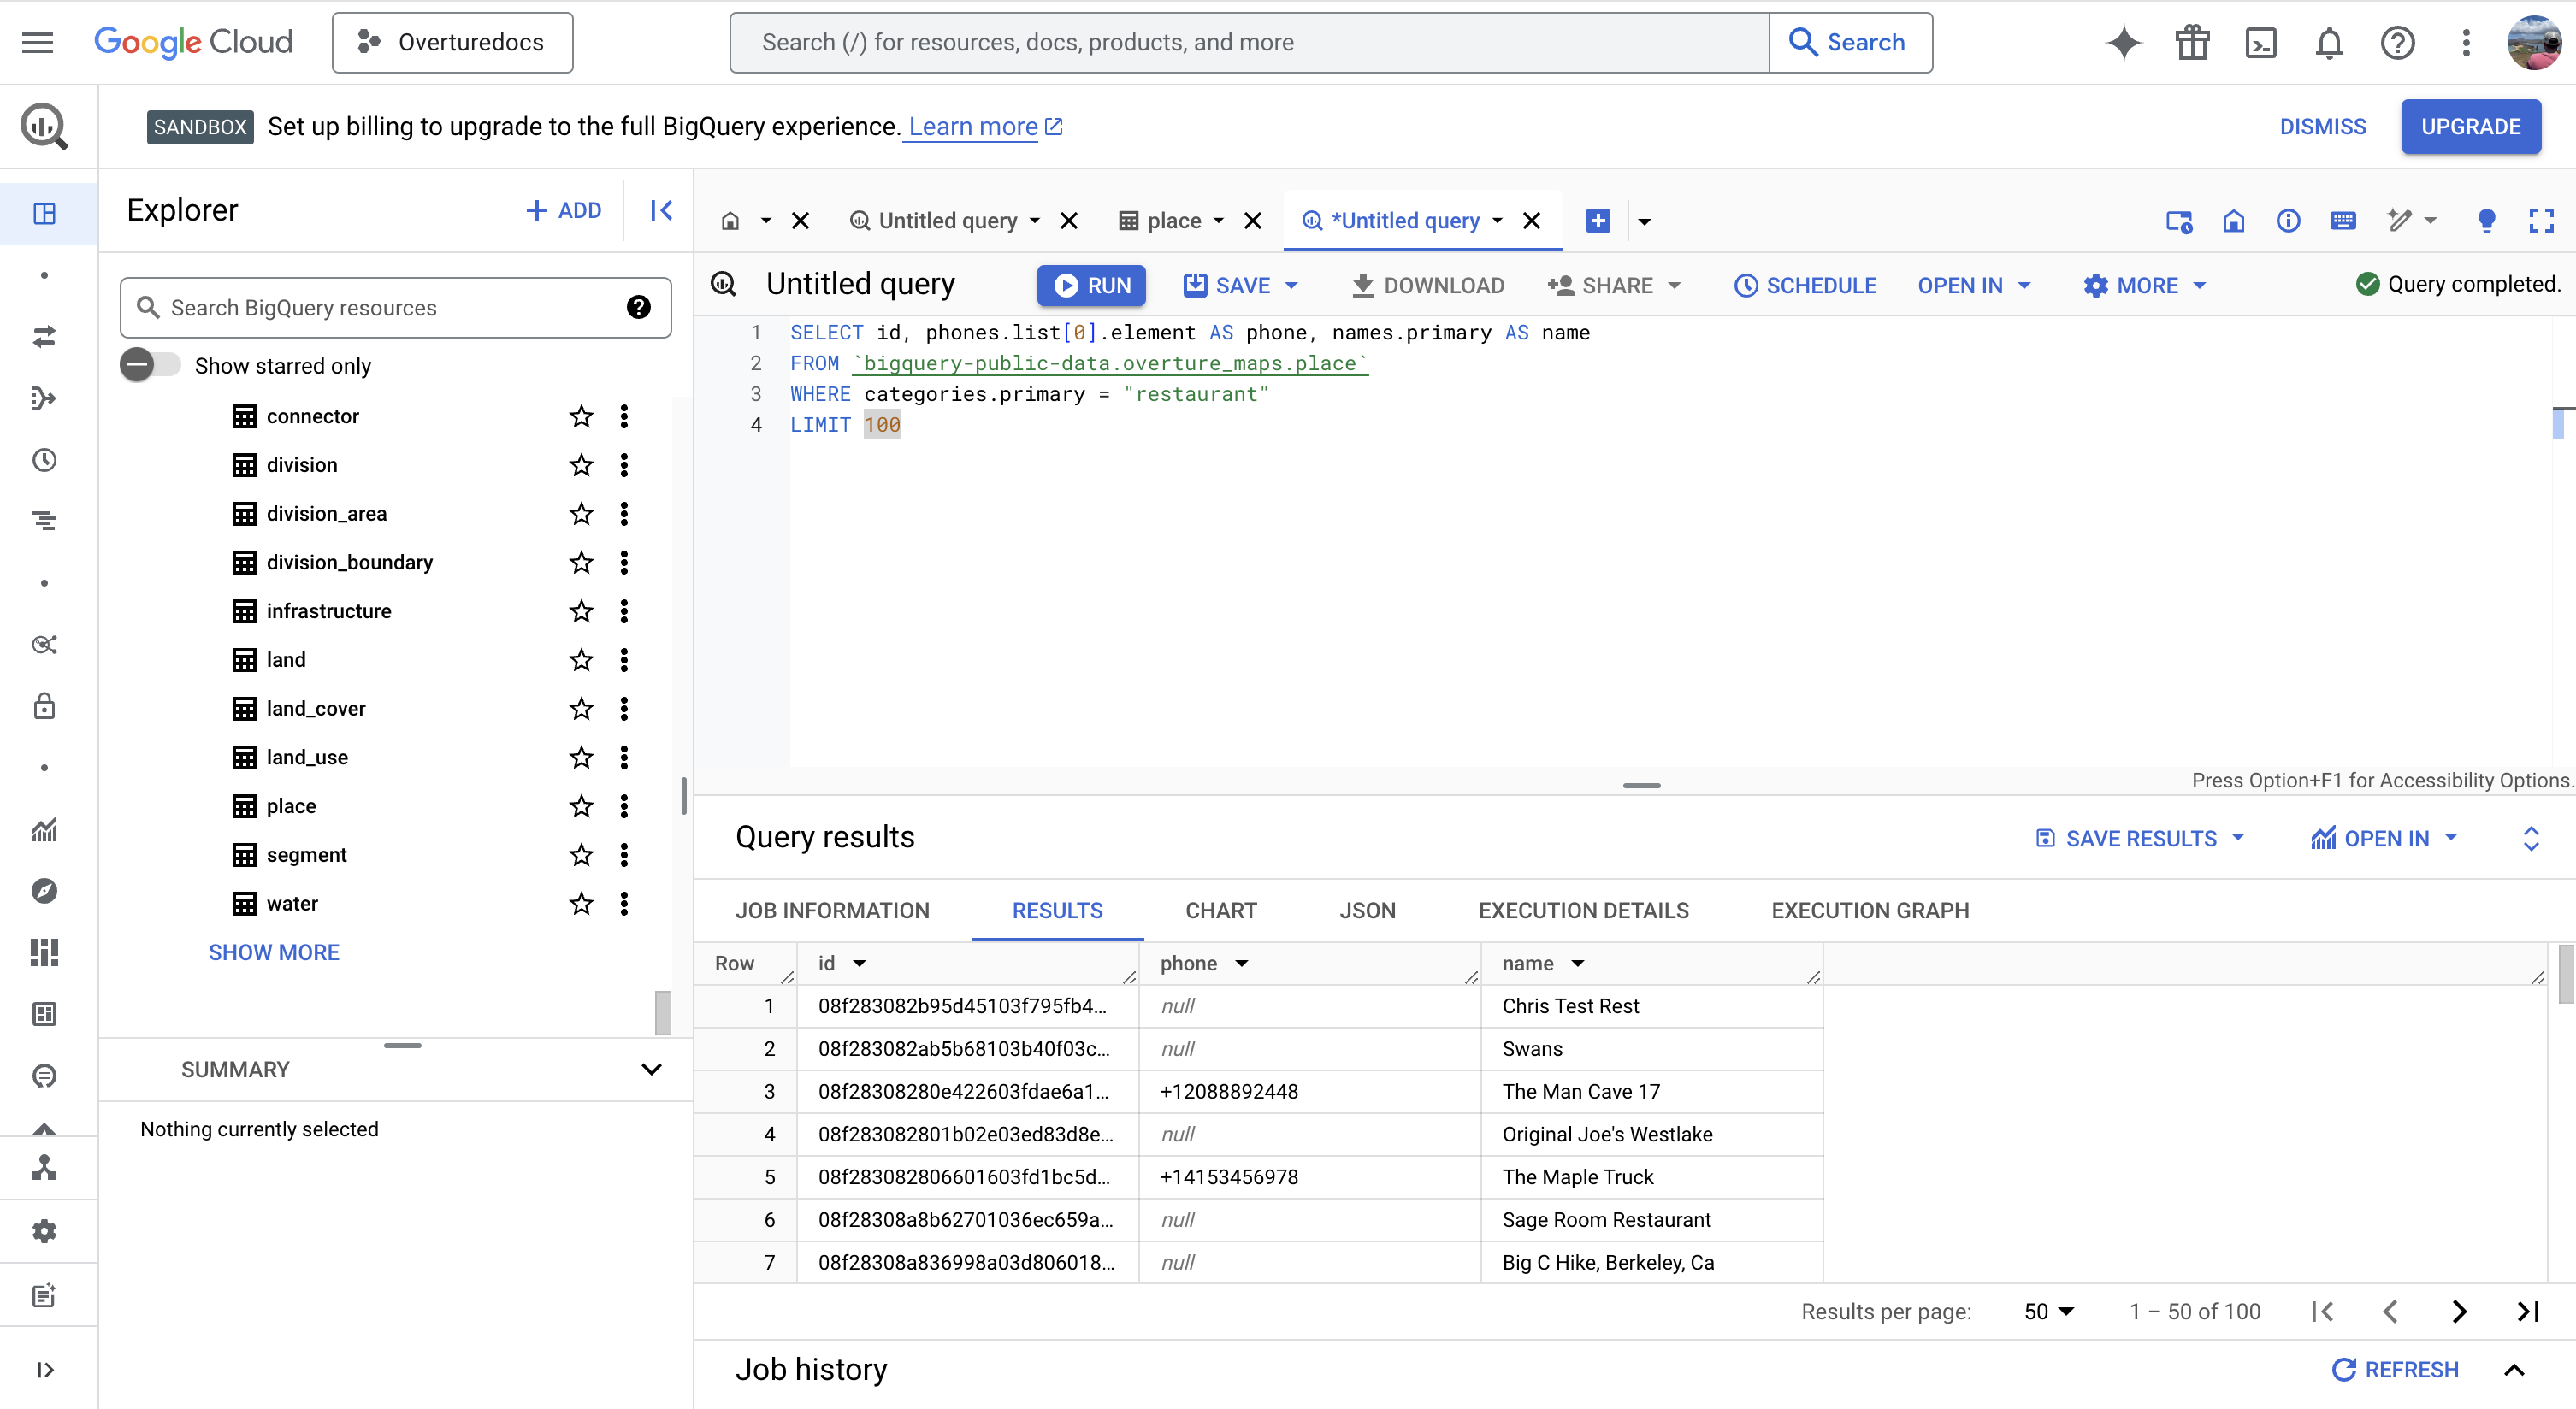Star the segment table
Image resolution: width=2576 pixels, height=1409 pixels.
[581, 855]
